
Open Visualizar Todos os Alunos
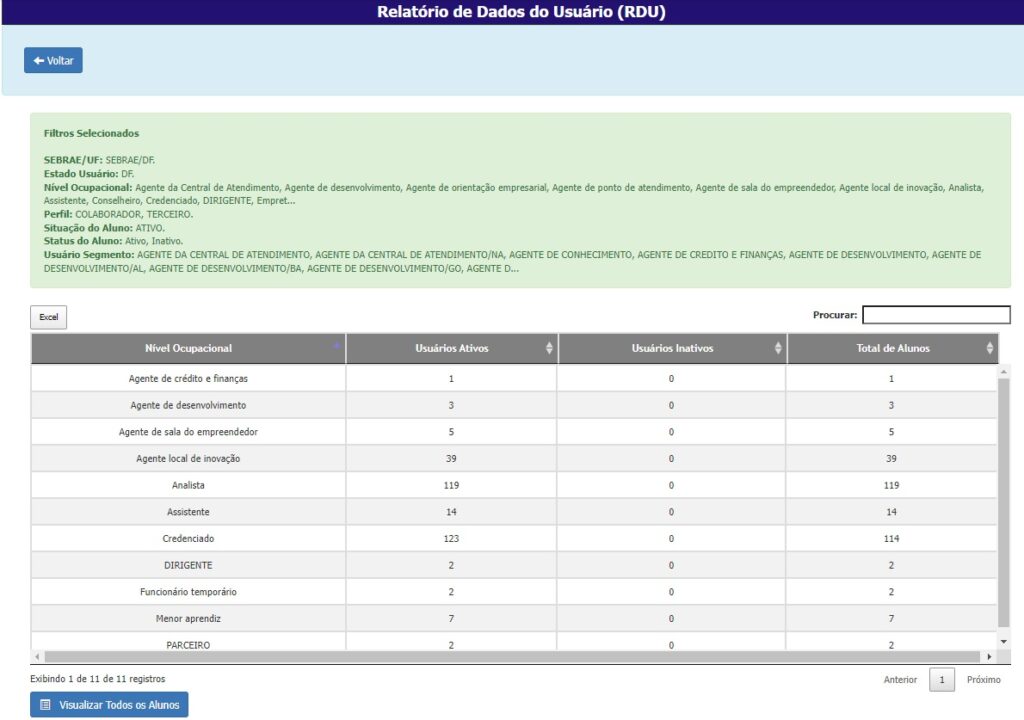click(109, 705)
